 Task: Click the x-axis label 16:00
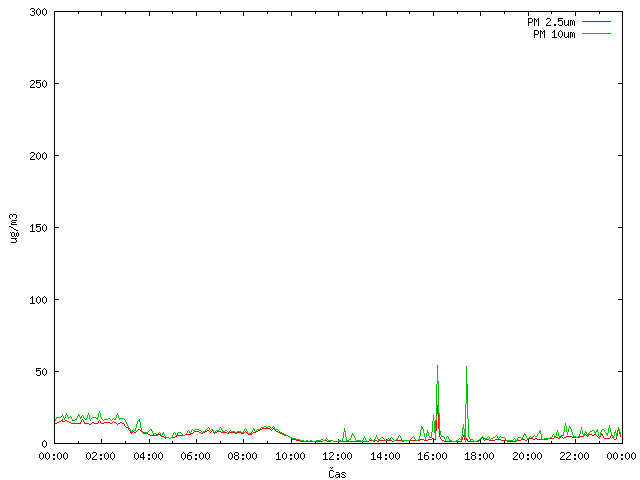[x=432, y=456]
